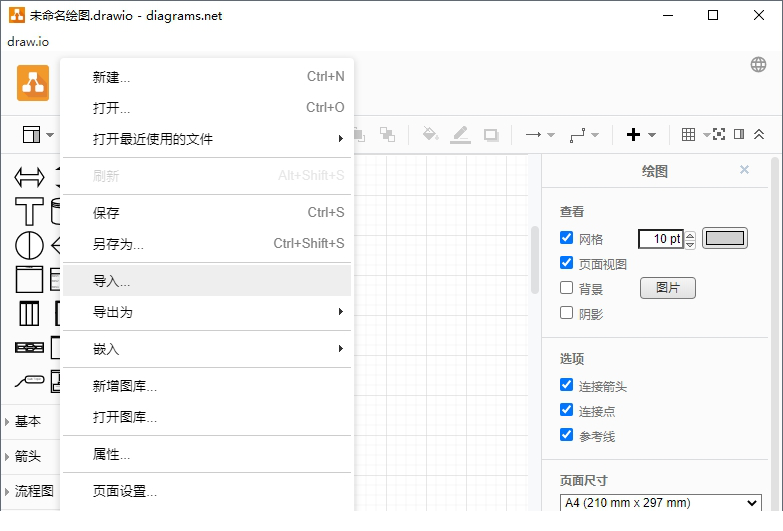Click the grid size 10 pt field
The image size is (783, 531).
tap(660, 239)
